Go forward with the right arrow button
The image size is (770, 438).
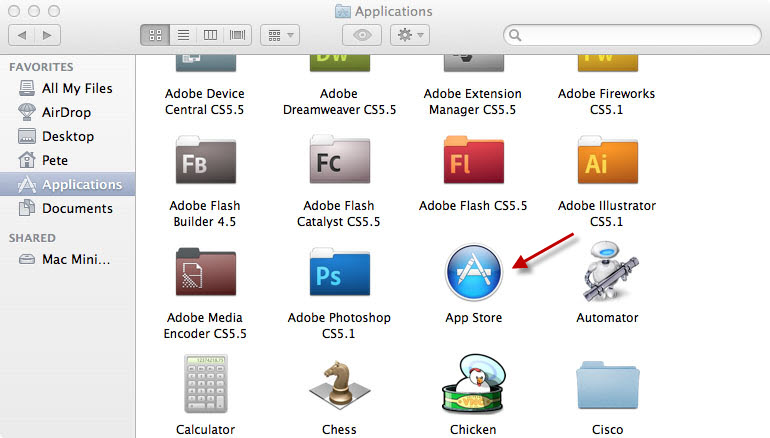pos(47,35)
